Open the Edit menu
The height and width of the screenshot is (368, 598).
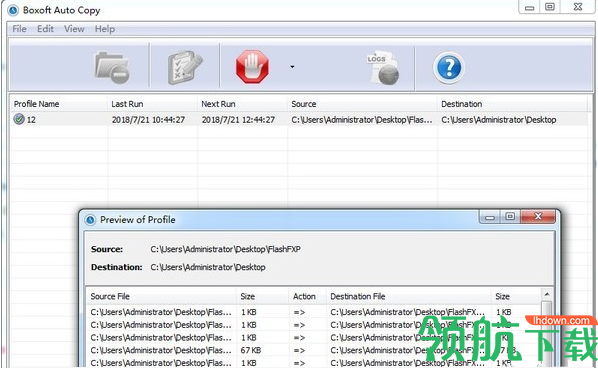coord(45,29)
